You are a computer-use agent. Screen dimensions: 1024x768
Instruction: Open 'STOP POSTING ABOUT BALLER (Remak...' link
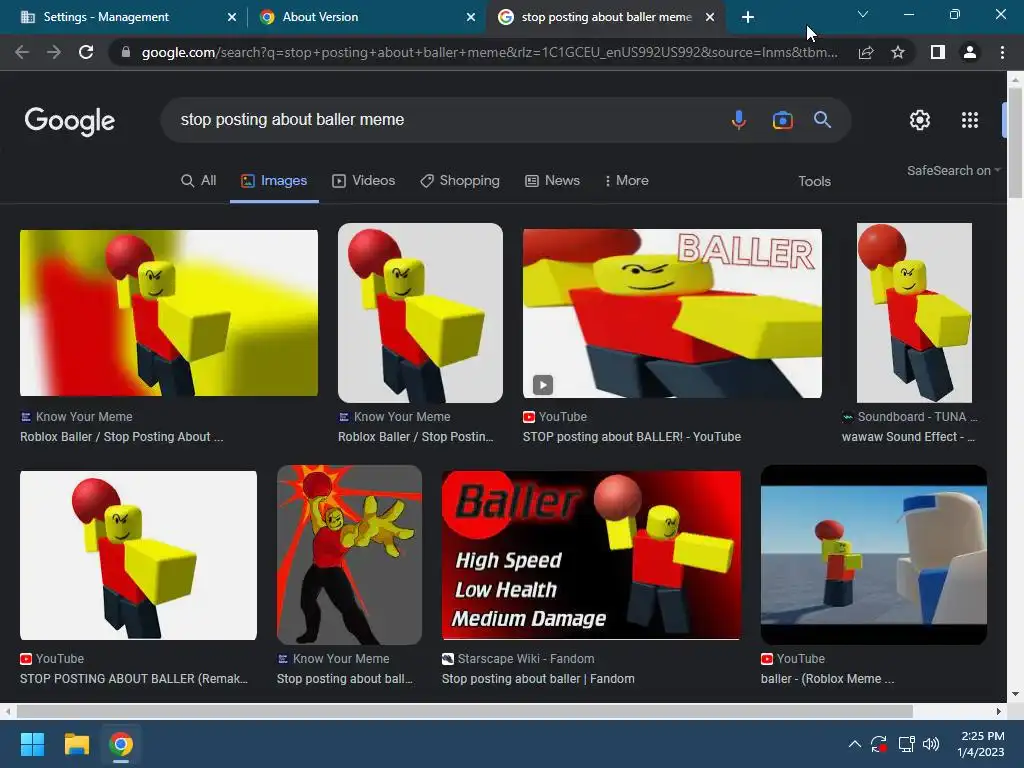(134, 679)
